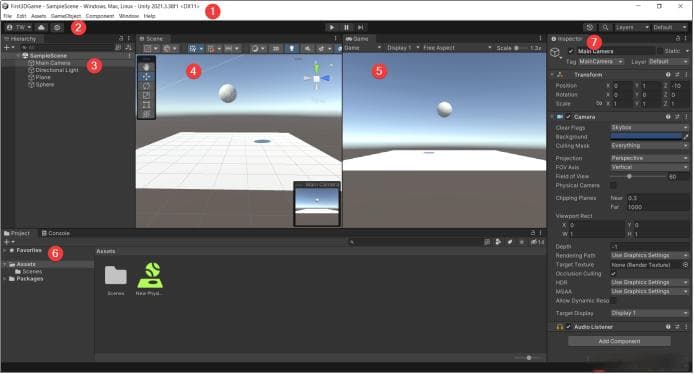Toggle Camera component enabled checkbox
This screenshot has width=694, height=374.
pyautogui.click(x=568, y=117)
